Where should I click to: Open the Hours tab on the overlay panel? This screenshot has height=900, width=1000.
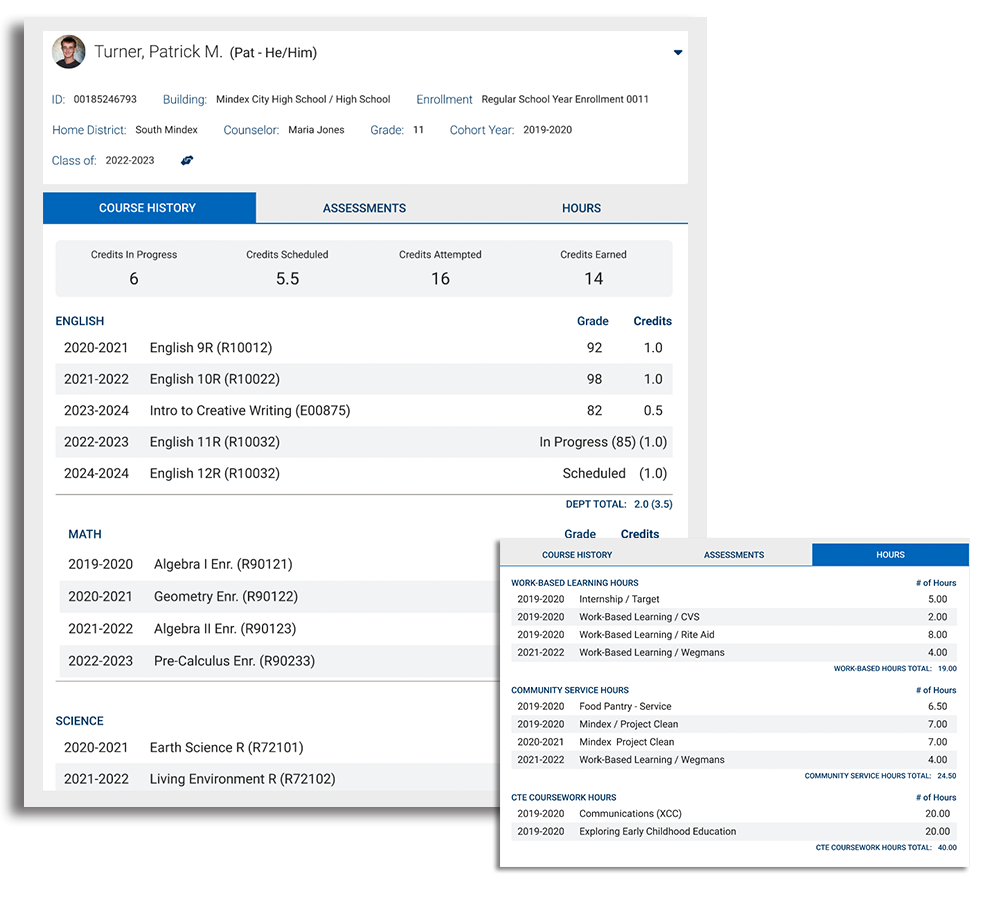889,554
